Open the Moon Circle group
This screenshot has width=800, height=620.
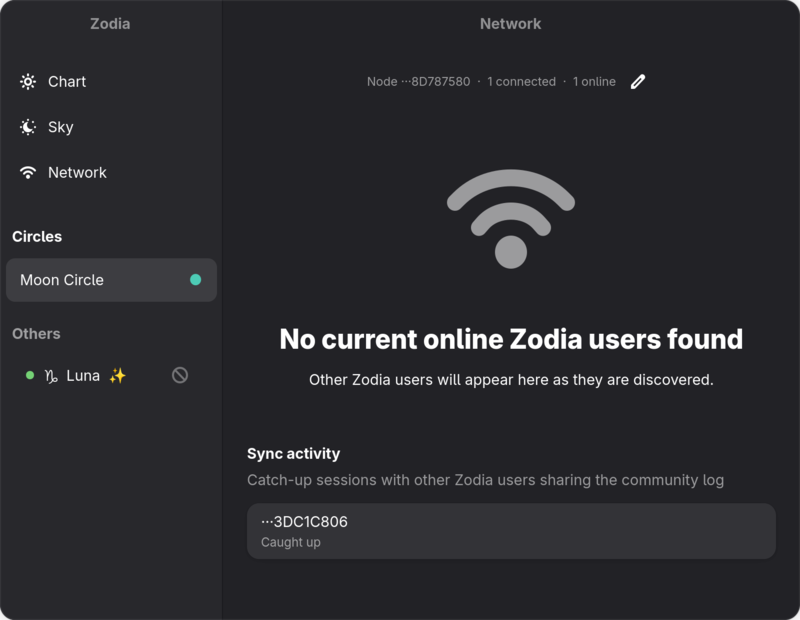tap(111, 280)
